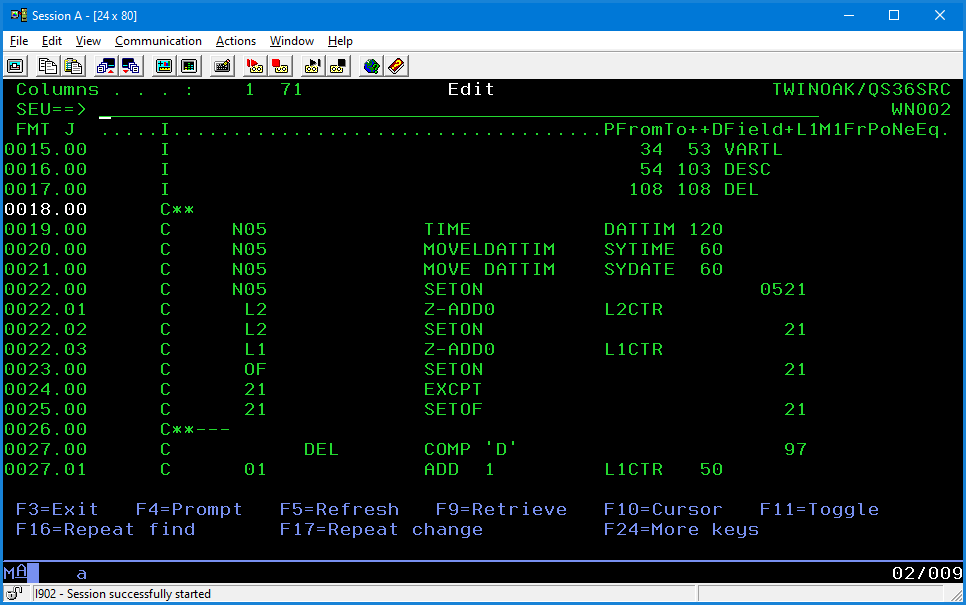Click the Send File to Host icon
This screenshot has height=605, width=966.
point(105,66)
